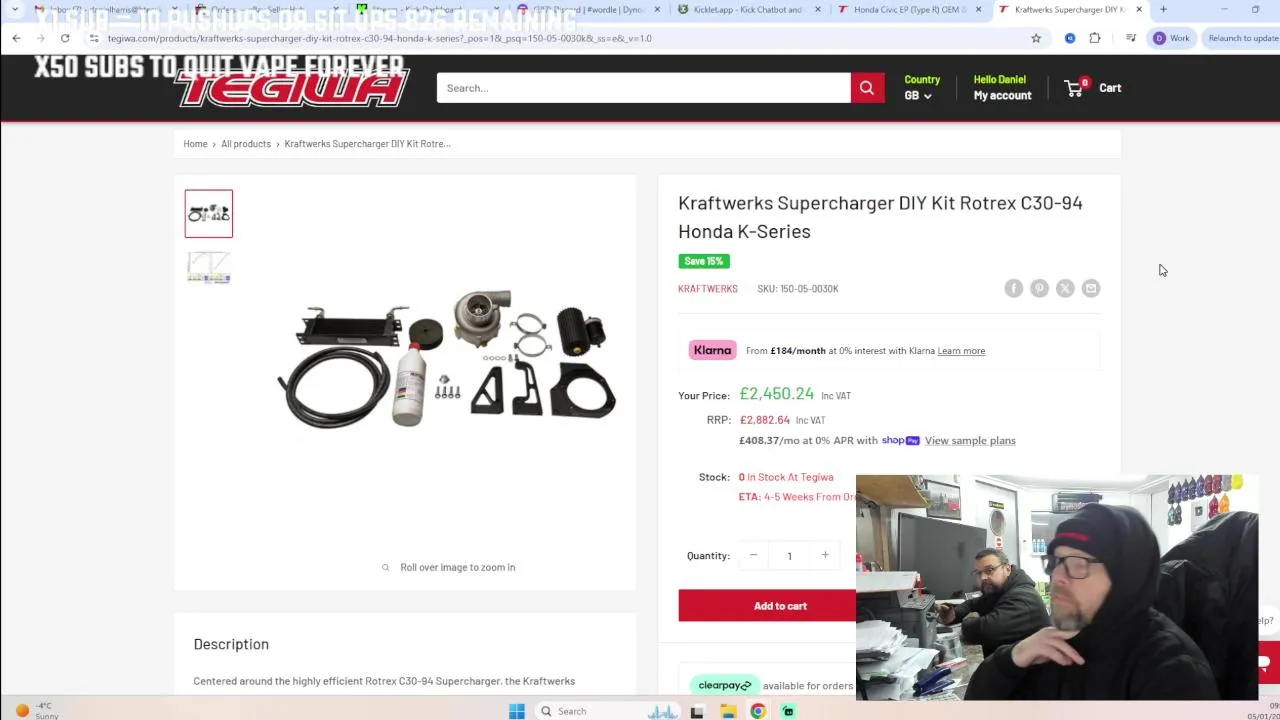Click the browser address bar URL

click(379, 38)
